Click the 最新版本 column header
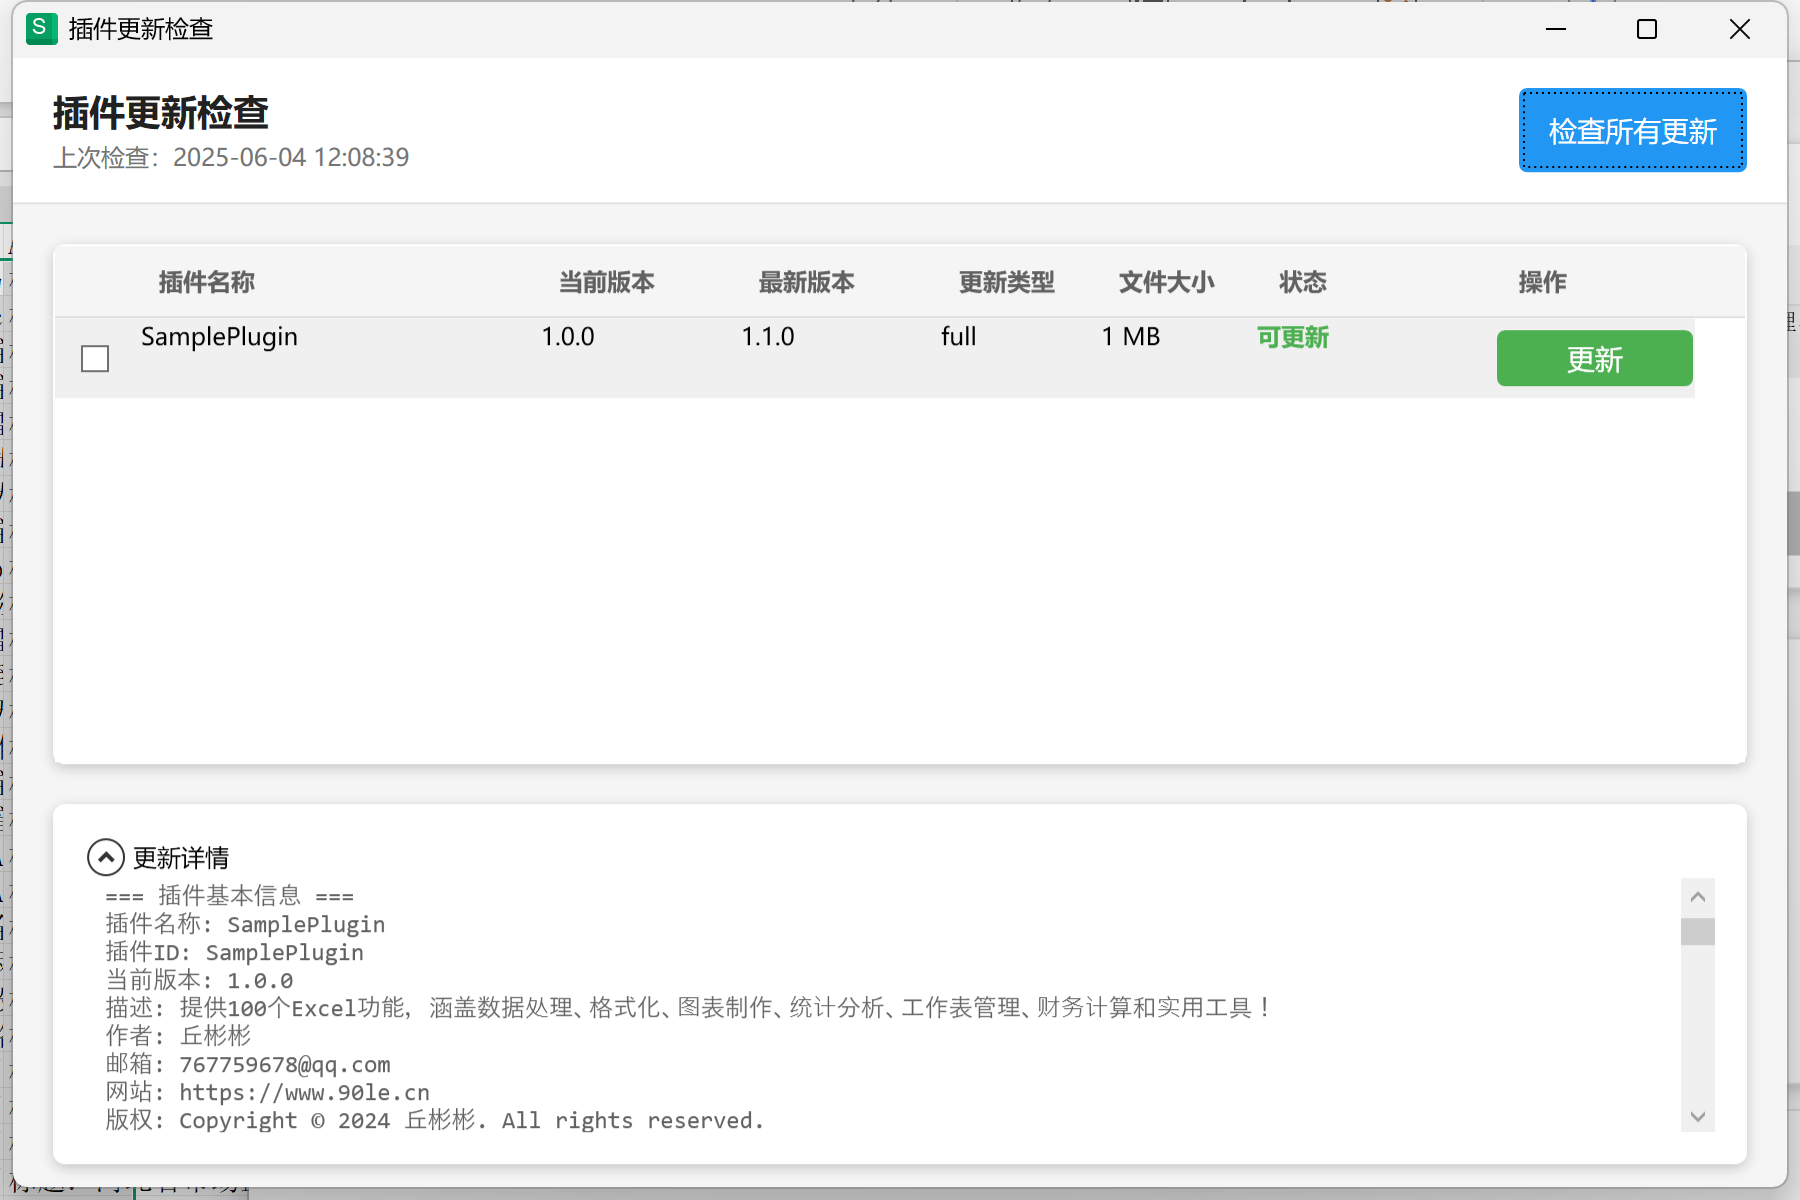The height and width of the screenshot is (1200, 1800). click(x=806, y=283)
